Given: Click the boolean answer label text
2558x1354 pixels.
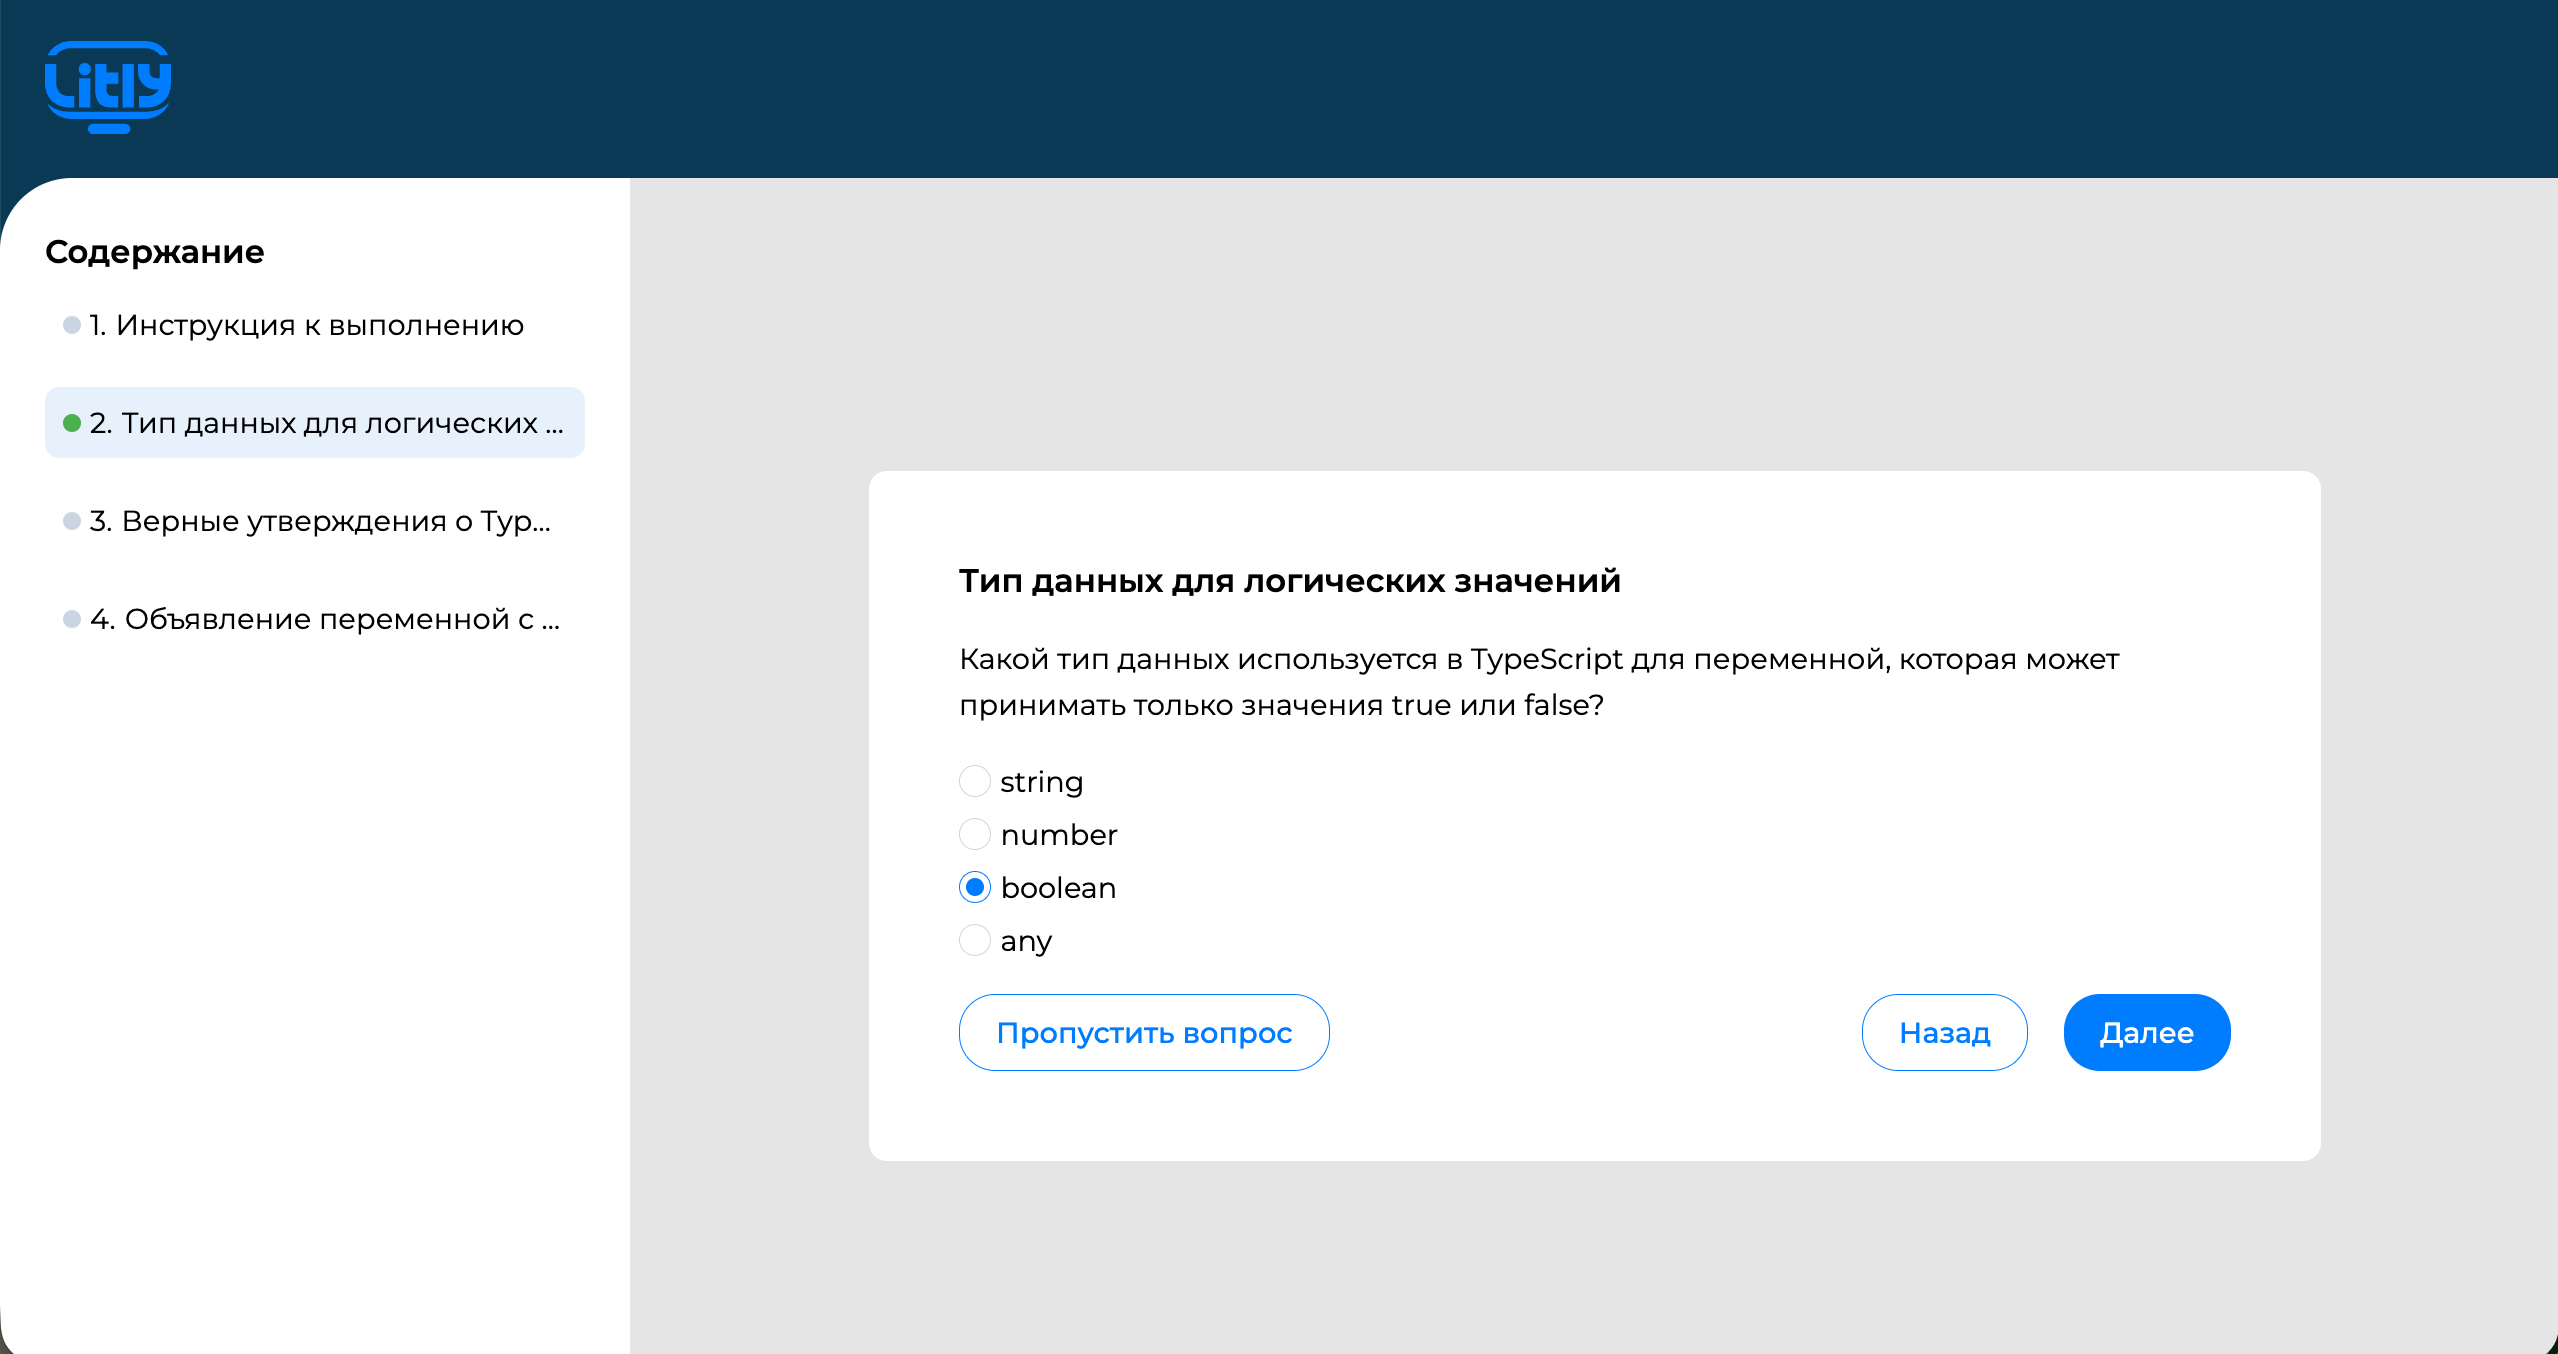Looking at the screenshot, I should point(1058,888).
